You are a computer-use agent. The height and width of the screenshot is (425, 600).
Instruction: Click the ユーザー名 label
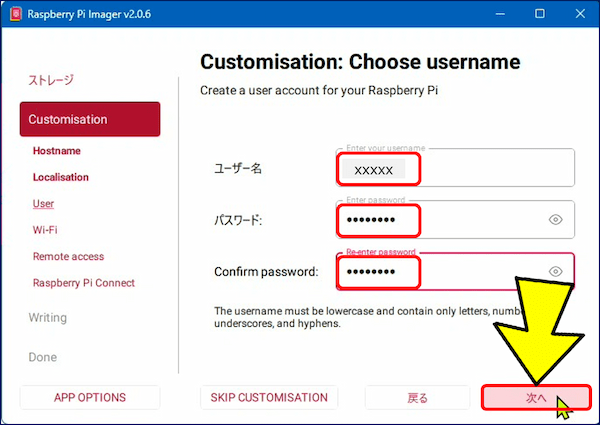(x=238, y=168)
